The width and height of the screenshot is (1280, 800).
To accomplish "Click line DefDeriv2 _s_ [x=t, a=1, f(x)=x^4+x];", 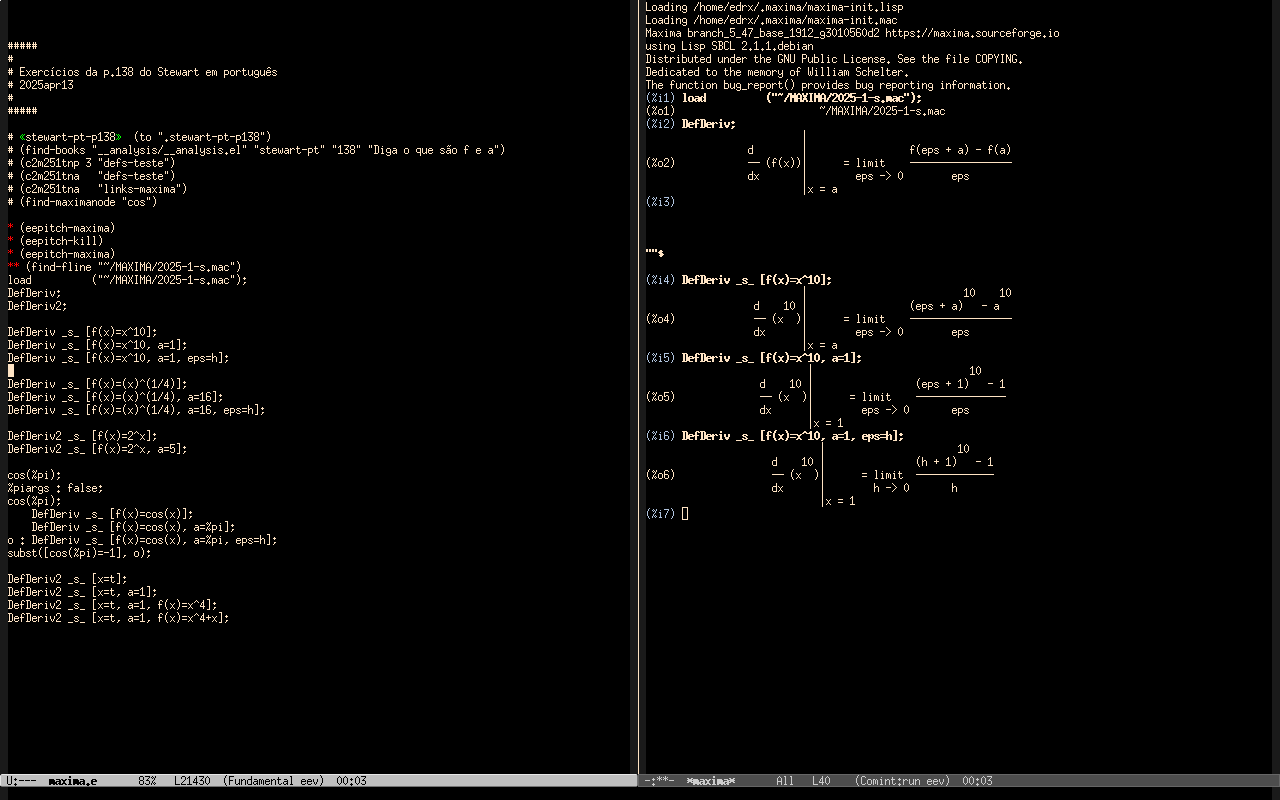I will [x=118, y=618].
